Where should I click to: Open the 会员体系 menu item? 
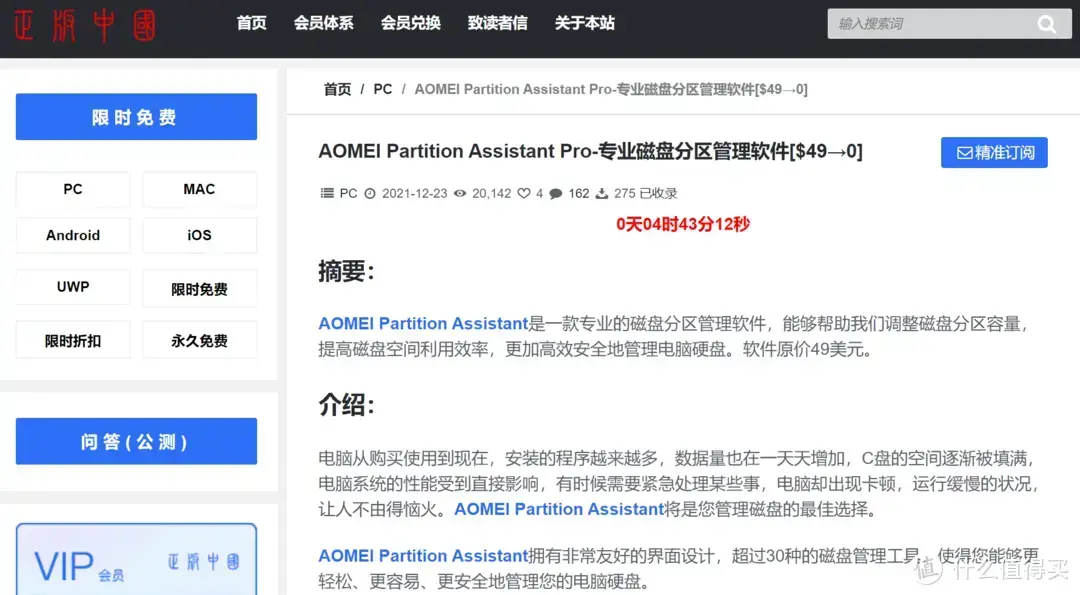click(x=323, y=23)
